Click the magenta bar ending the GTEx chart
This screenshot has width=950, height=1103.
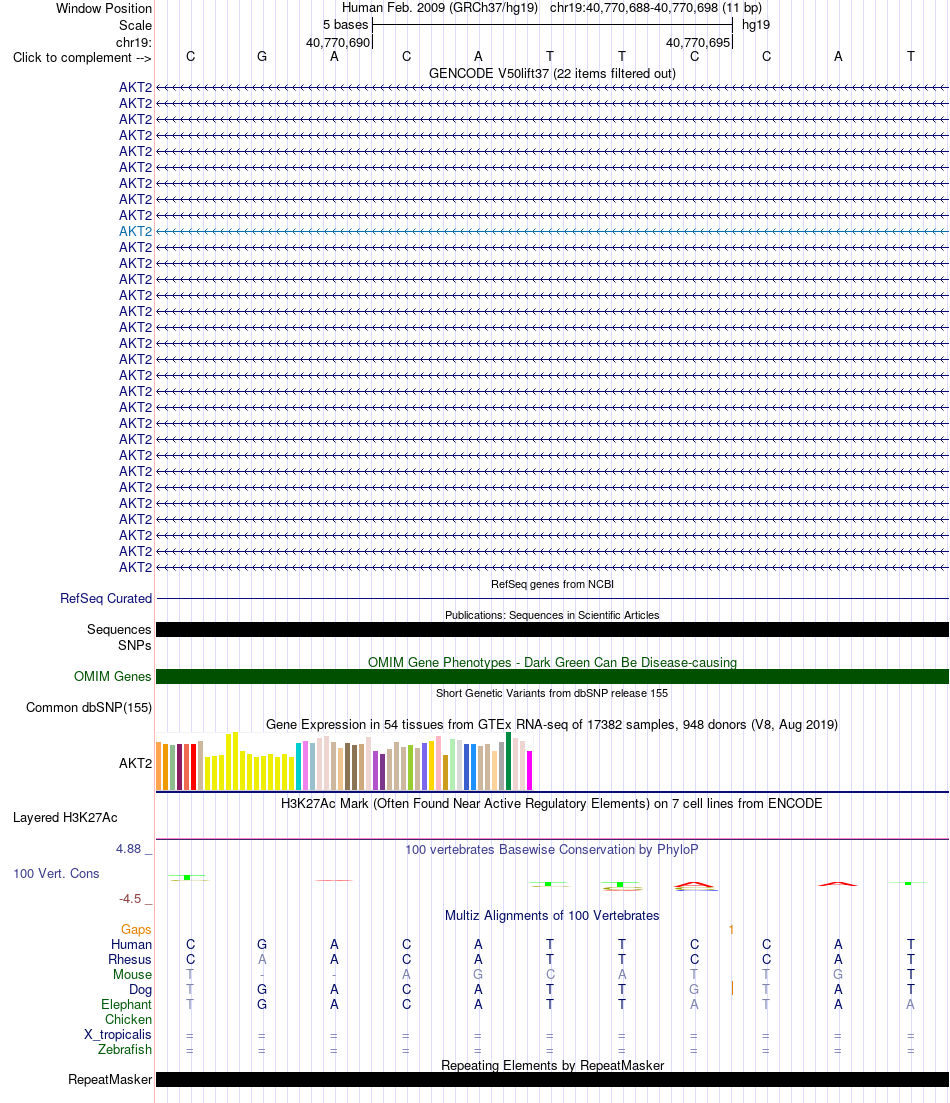[x=529, y=770]
